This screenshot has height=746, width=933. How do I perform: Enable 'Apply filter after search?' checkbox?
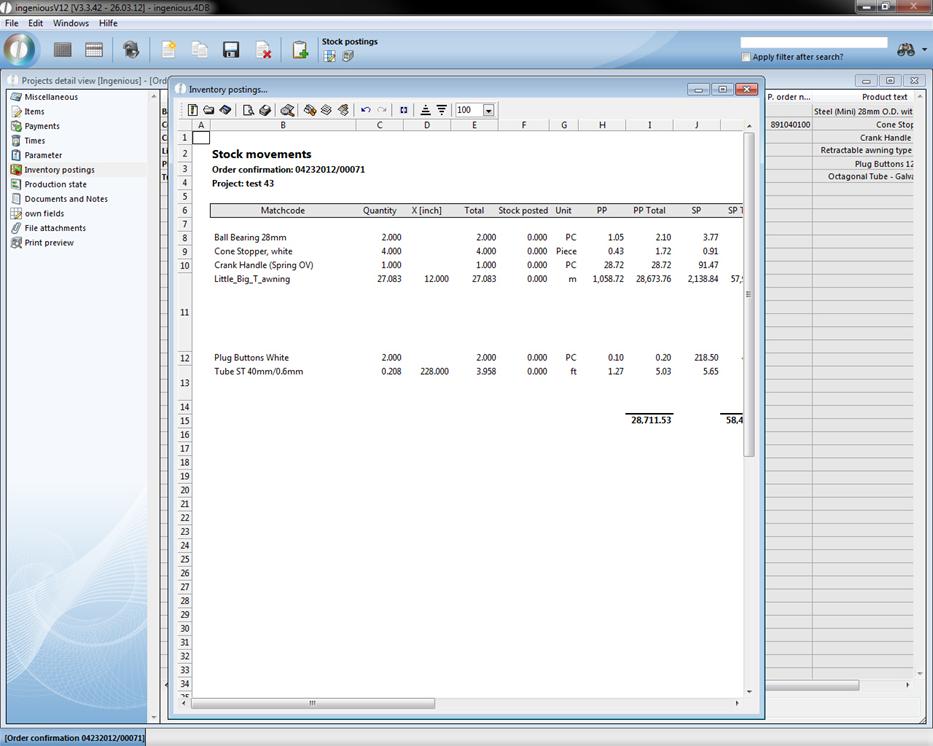coord(746,57)
